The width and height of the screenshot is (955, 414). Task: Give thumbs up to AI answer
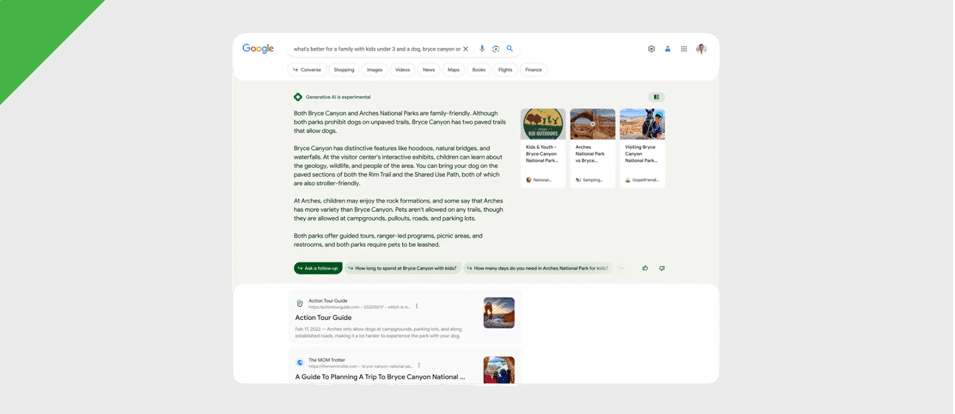[645, 268]
